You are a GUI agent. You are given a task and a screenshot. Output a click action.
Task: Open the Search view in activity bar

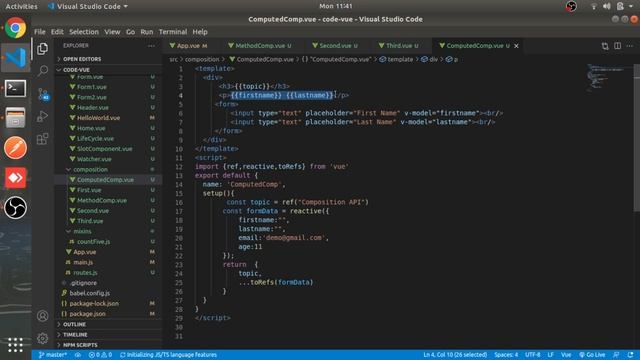coord(42,71)
